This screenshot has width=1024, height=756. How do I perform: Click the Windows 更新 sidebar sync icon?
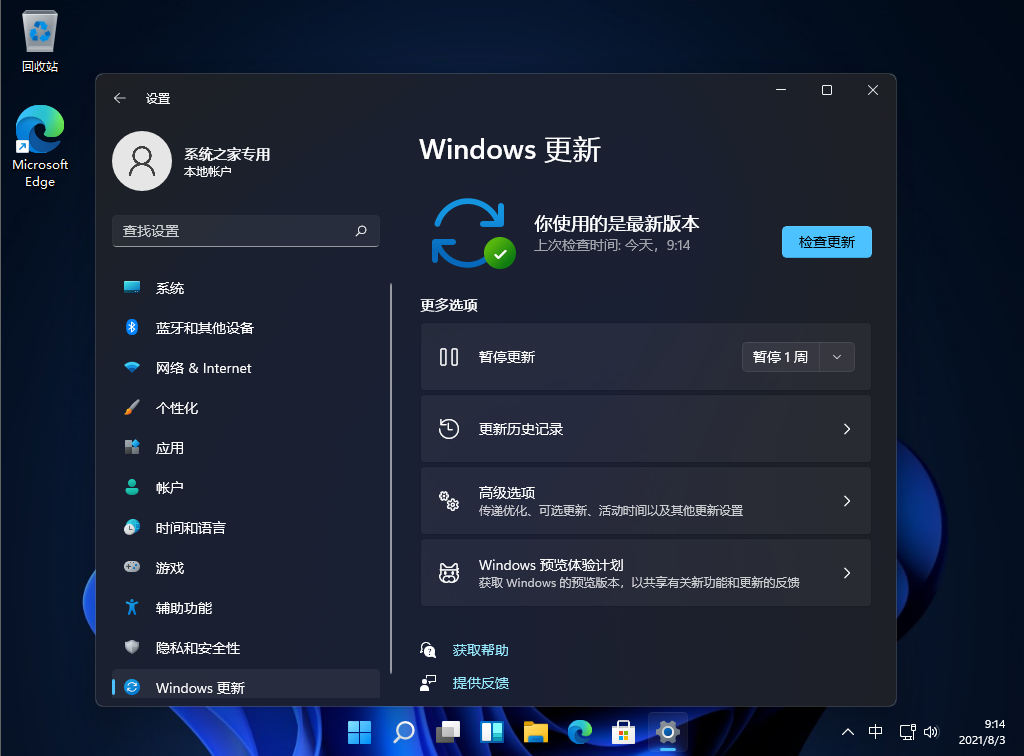[132, 687]
